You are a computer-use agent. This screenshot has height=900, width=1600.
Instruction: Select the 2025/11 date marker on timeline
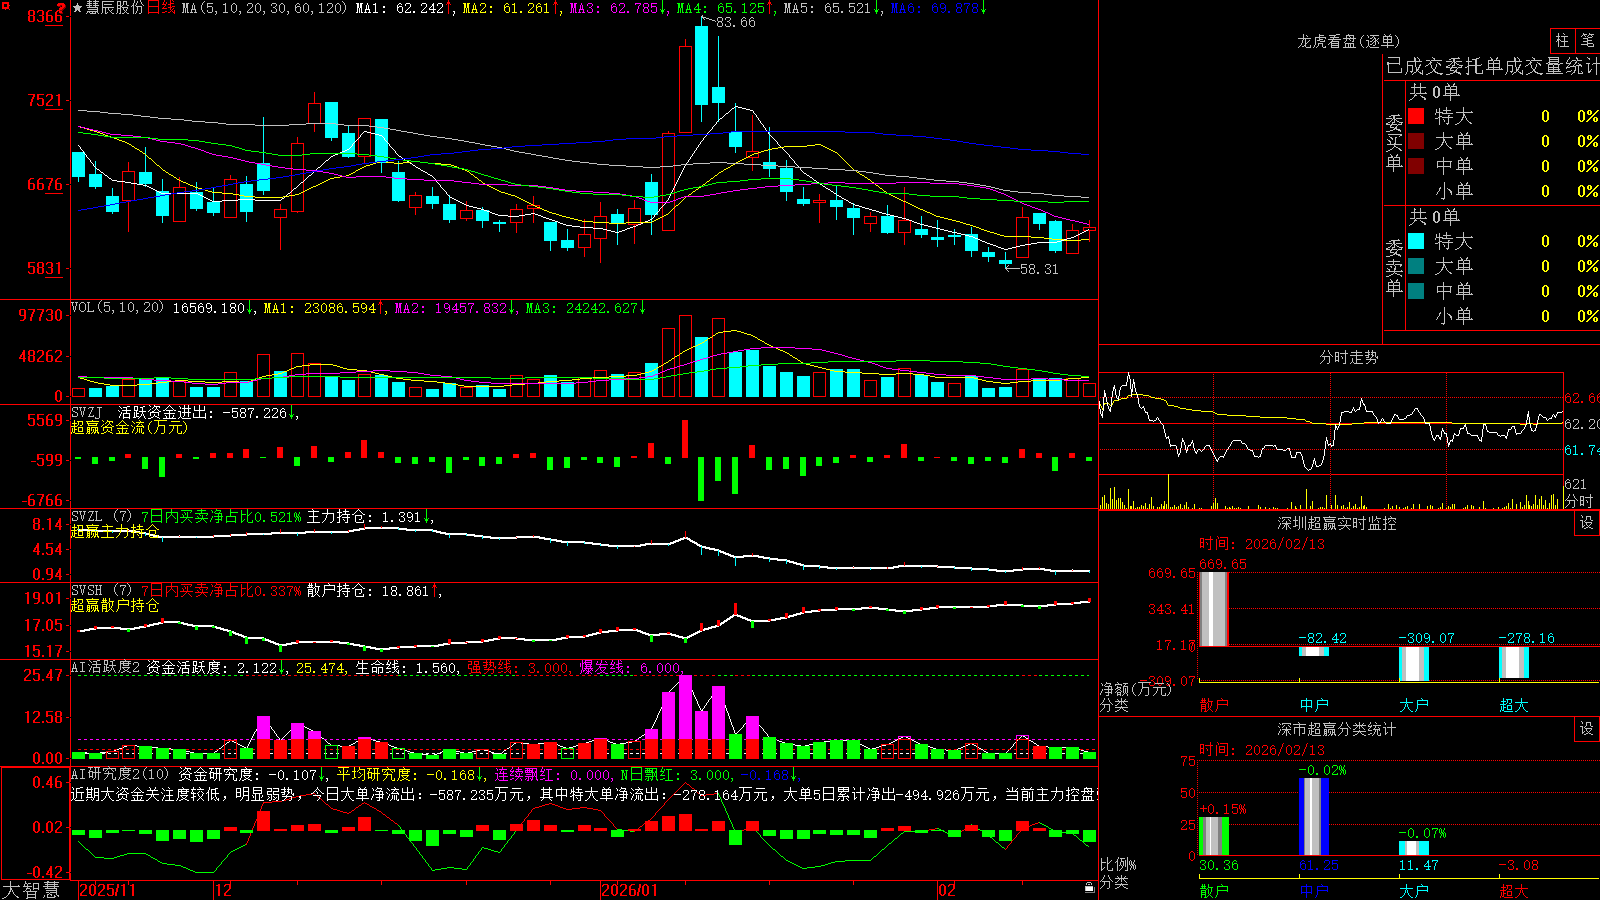click(107, 890)
